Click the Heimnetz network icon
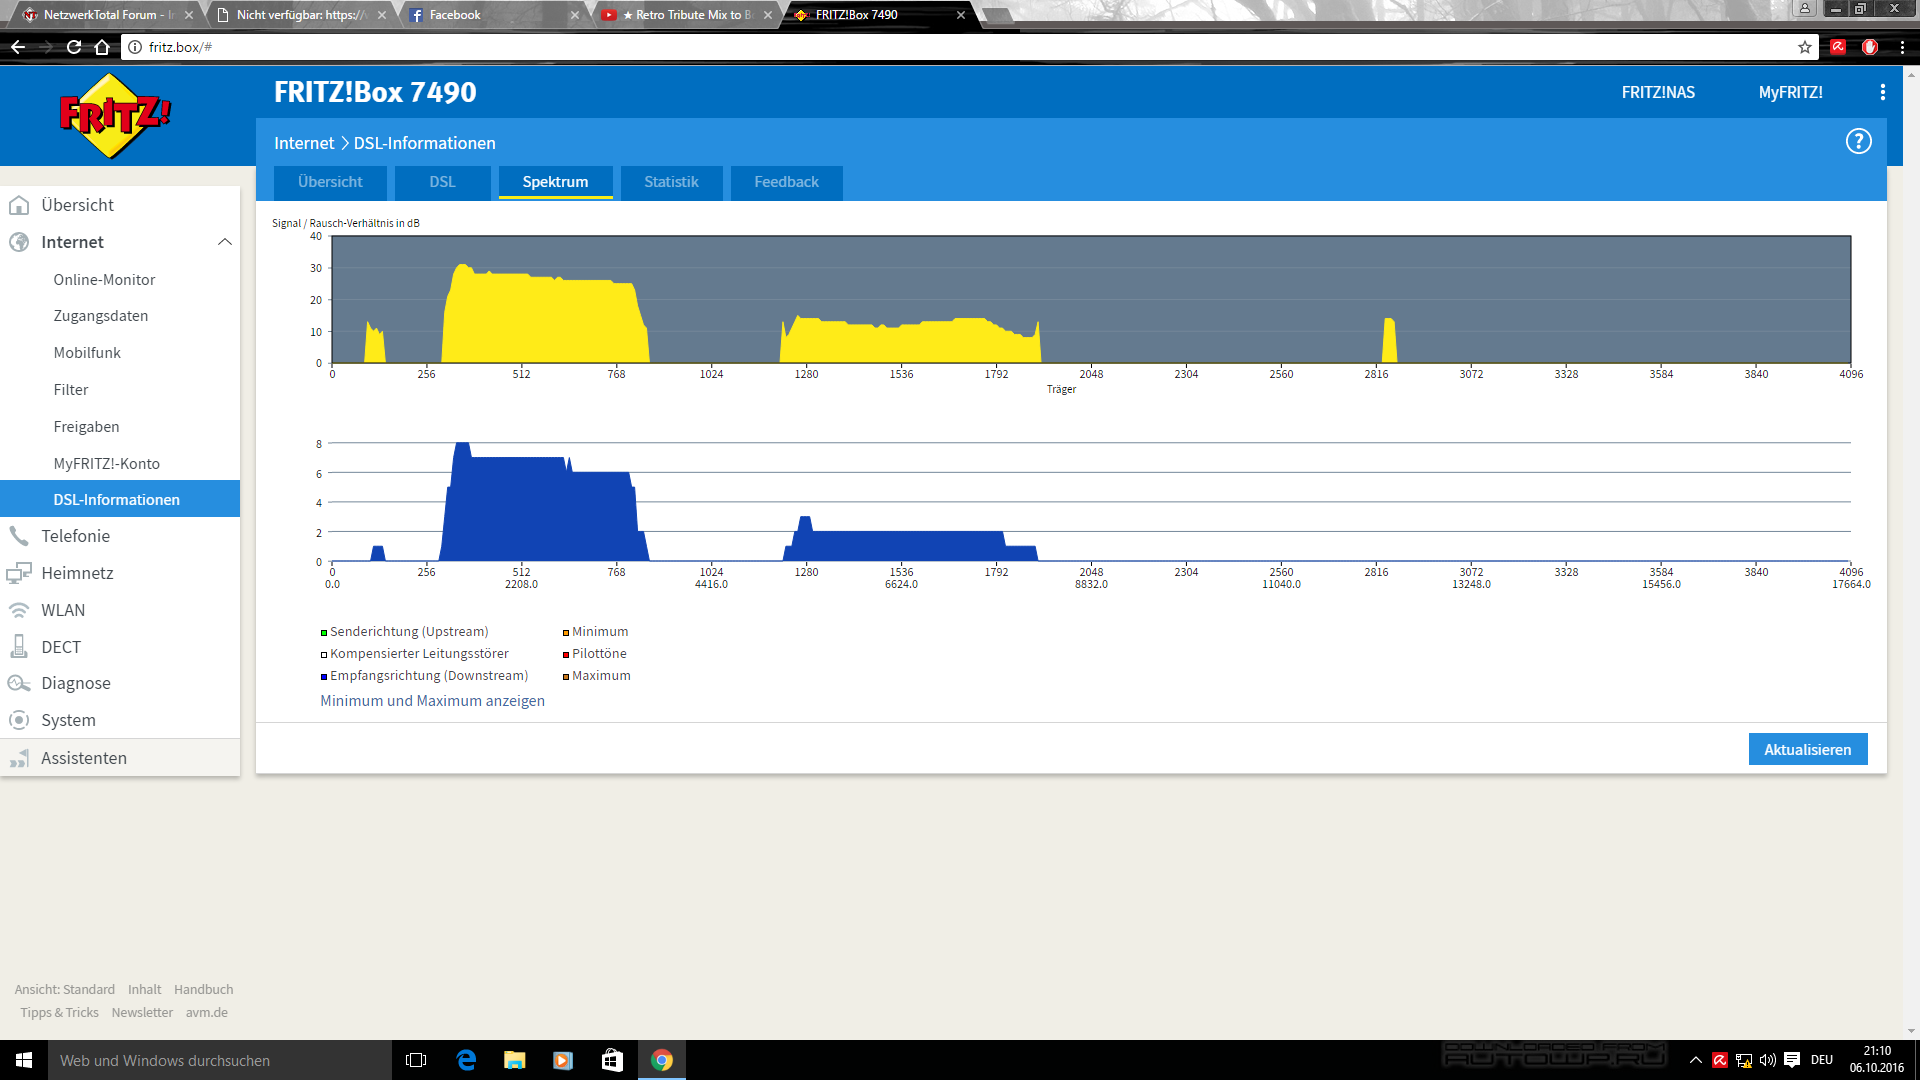Viewport: 1920px width, 1080px height. tap(19, 573)
